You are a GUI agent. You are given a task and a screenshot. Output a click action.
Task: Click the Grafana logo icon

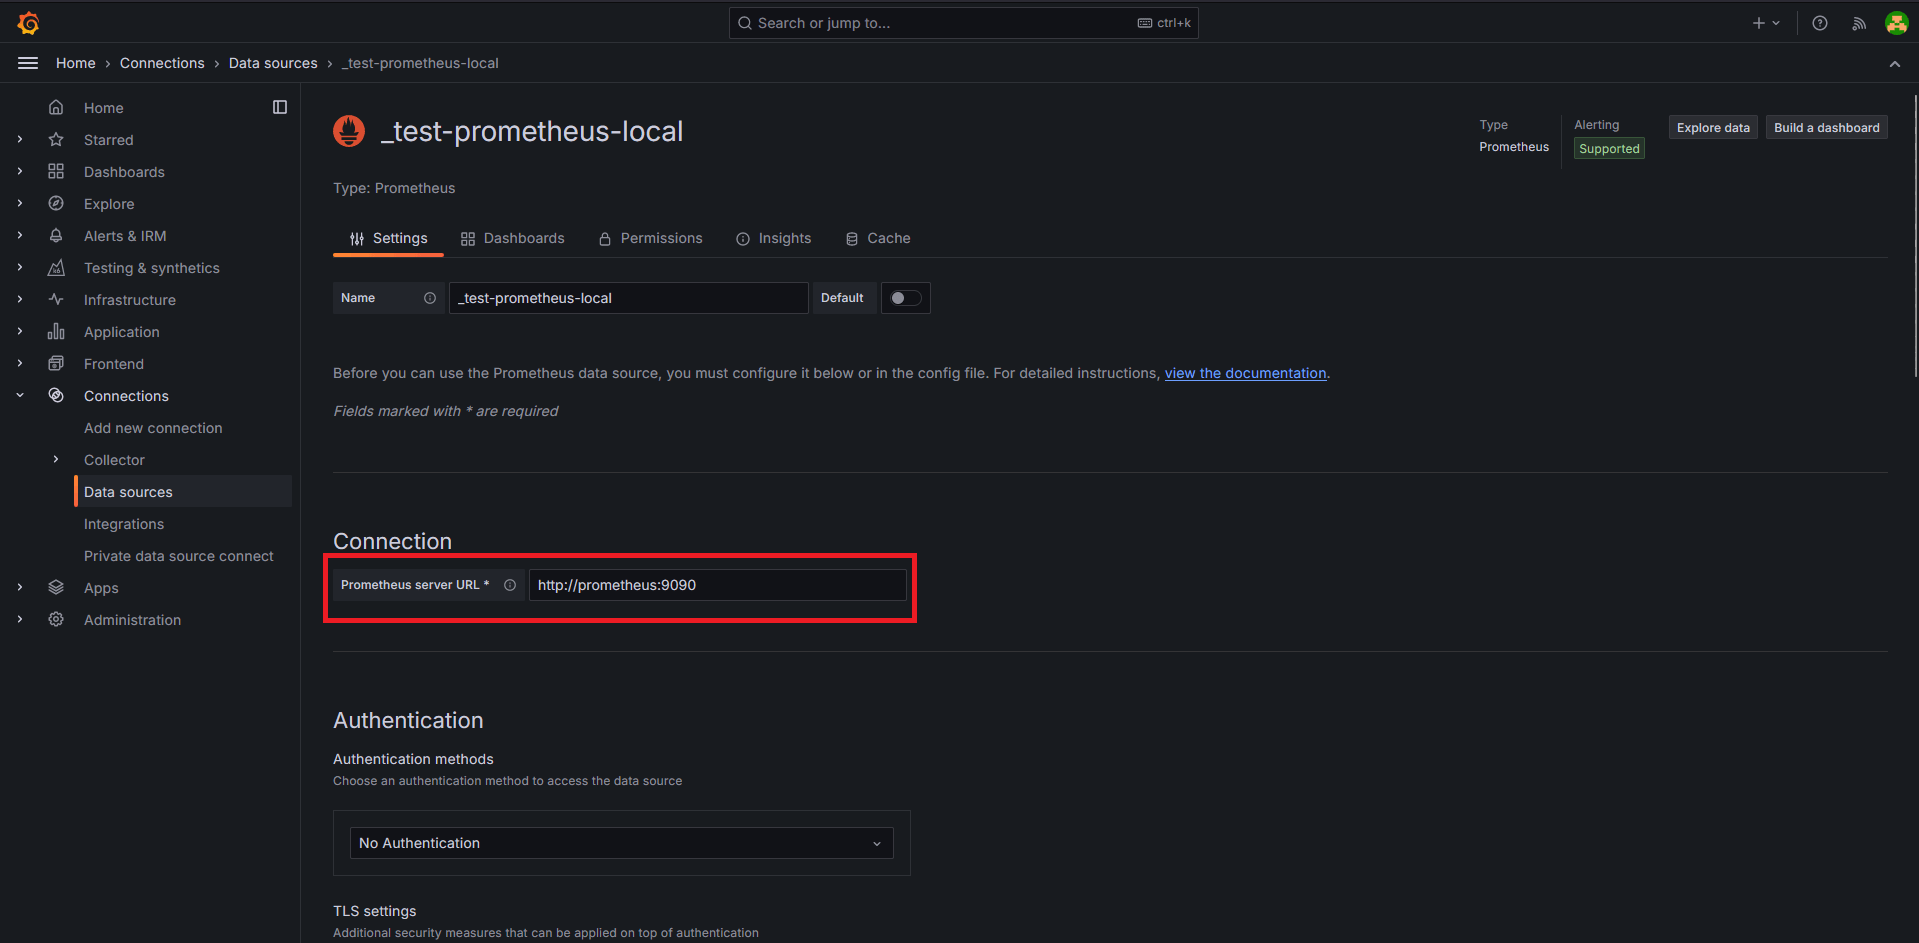(28, 22)
